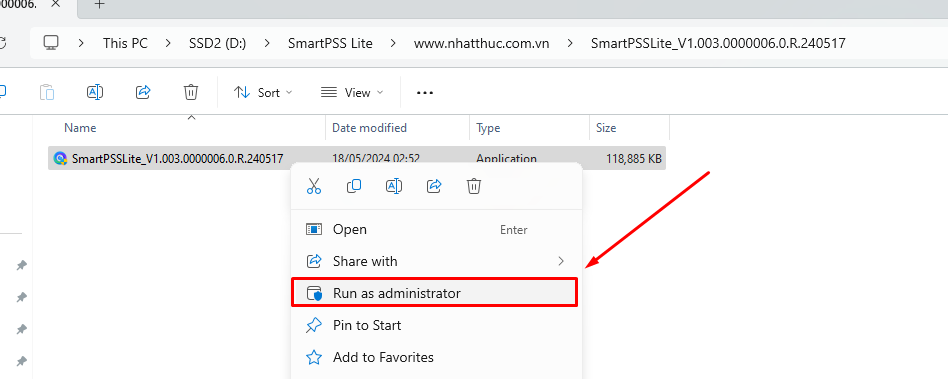Click toolbar Delete trash icon
This screenshot has width=948, height=379.
click(x=191, y=92)
